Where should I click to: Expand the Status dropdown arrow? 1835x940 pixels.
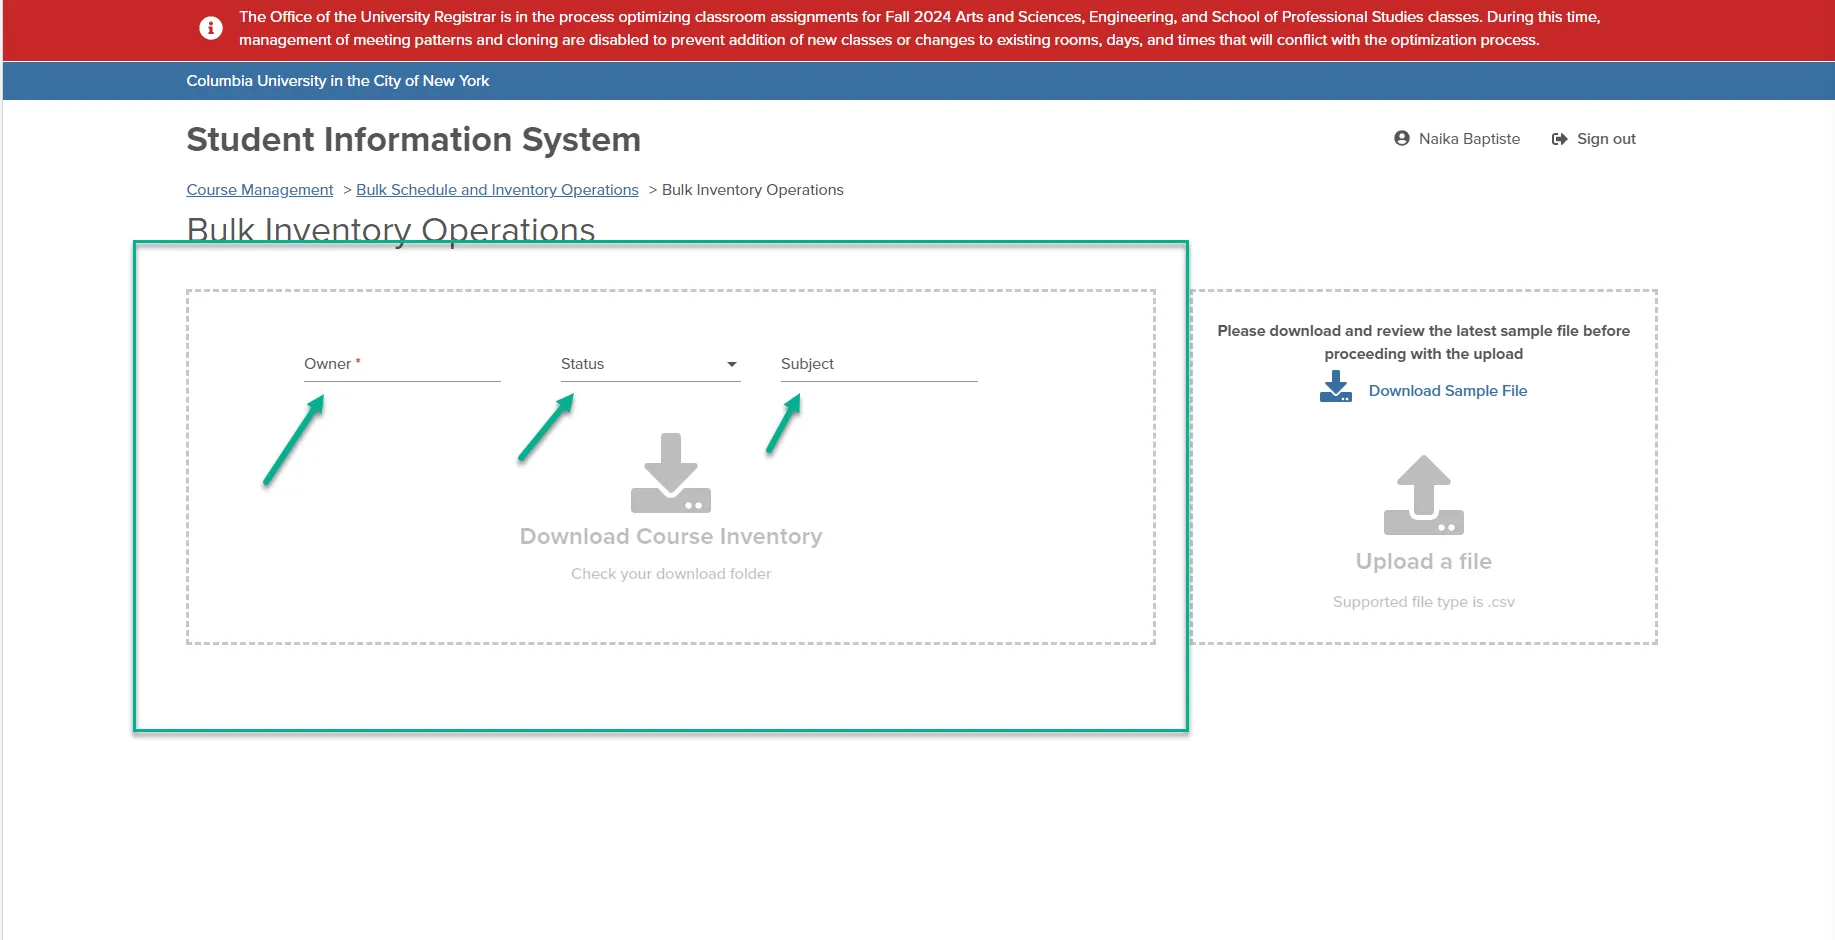[732, 365]
